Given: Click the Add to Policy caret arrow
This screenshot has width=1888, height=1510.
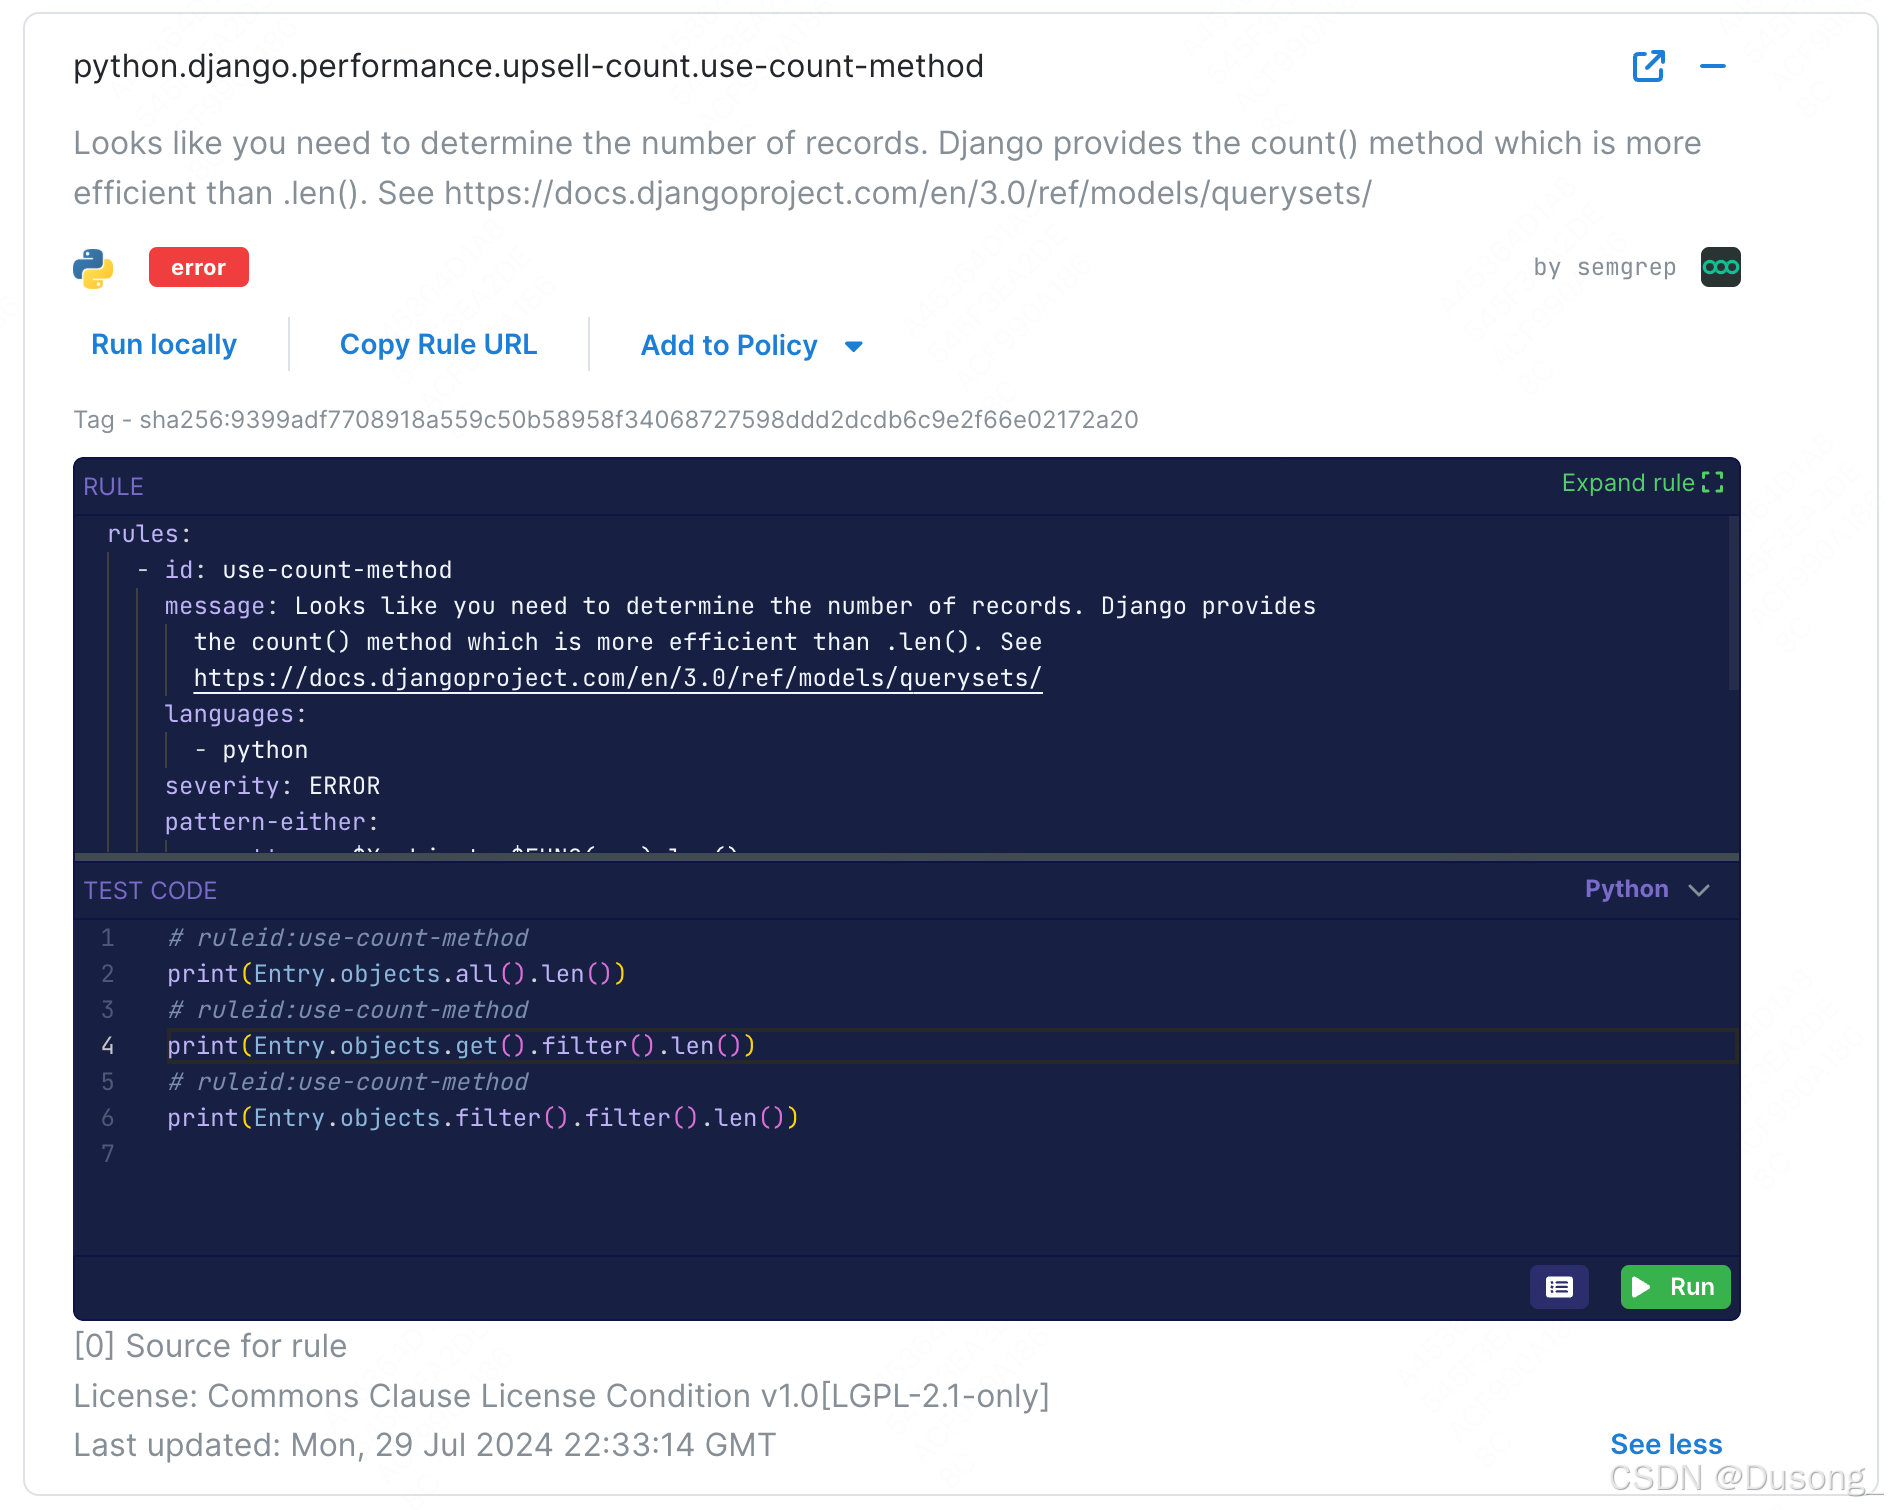Looking at the screenshot, I should 853,346.
